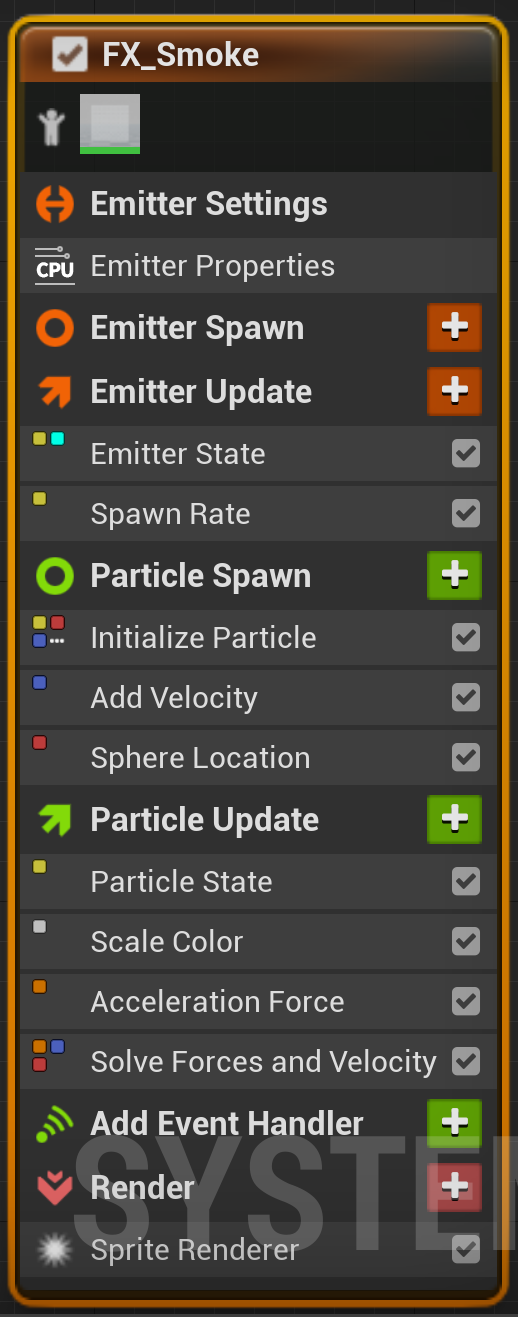Image resolution: width=518 pixels, height=1317 pixels.
Task: Click the Emitter Update orange arrow icon
Action: point(55,392)
